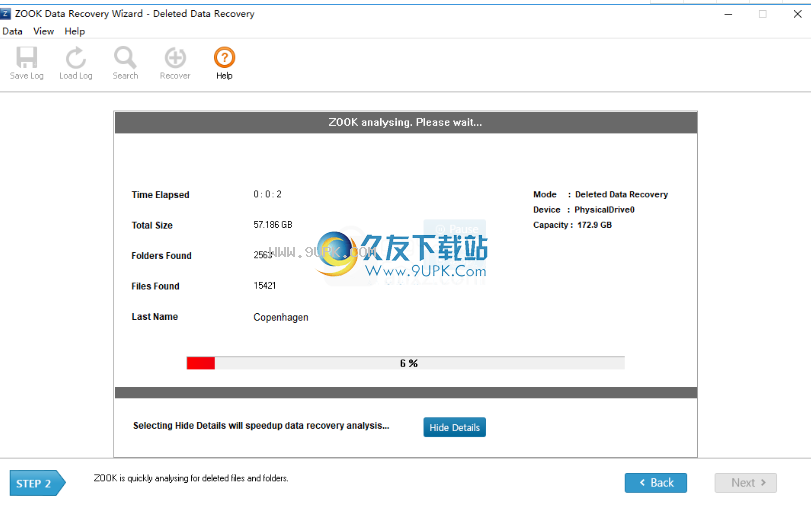
Task: Select the 15421 files found value
Action: (x=265, y=286)
